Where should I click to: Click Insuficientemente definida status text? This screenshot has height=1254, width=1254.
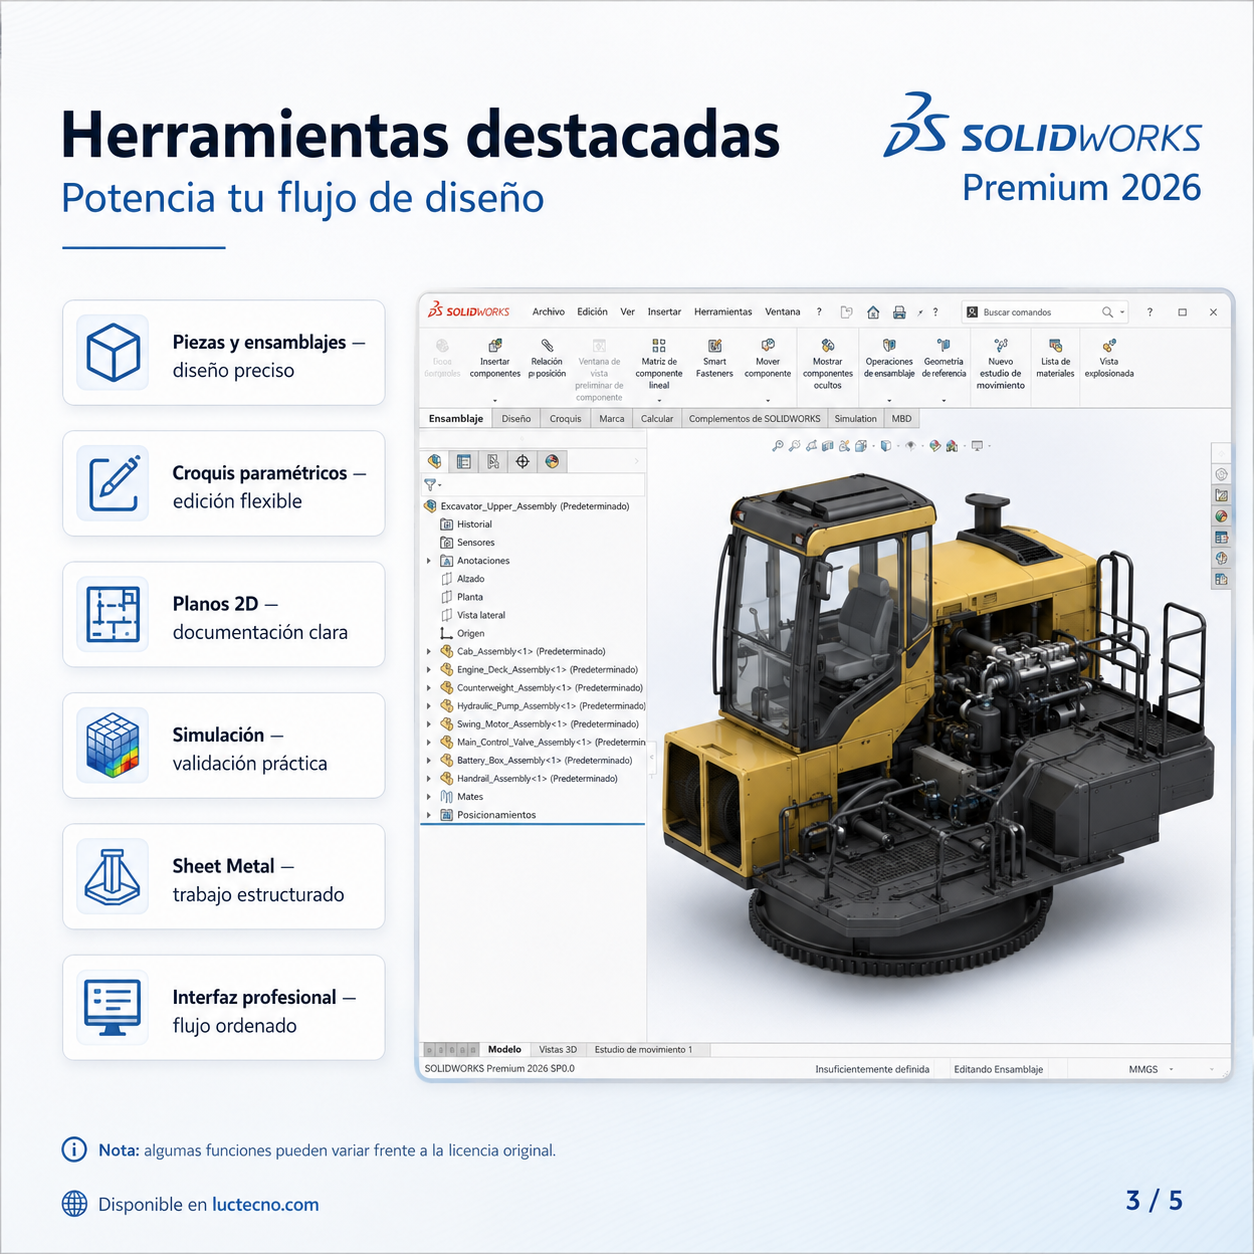(872, 1069)
